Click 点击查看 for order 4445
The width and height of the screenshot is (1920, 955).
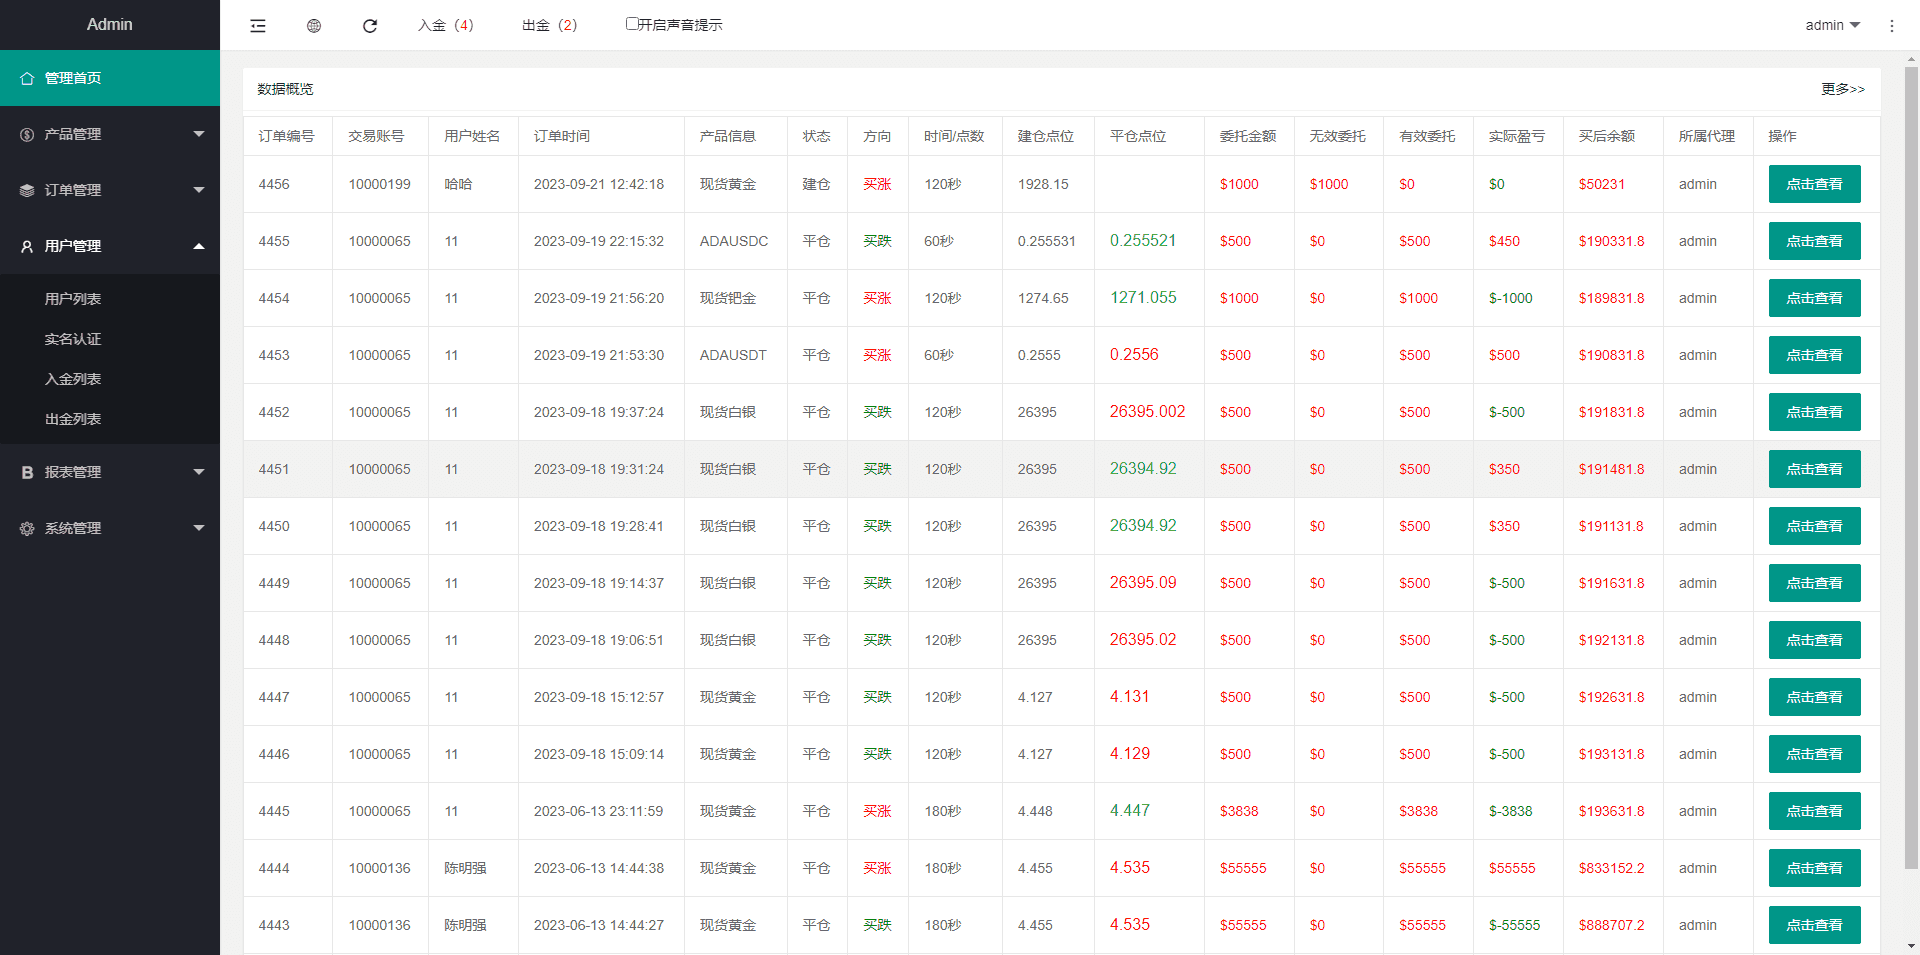point(1814,811)
